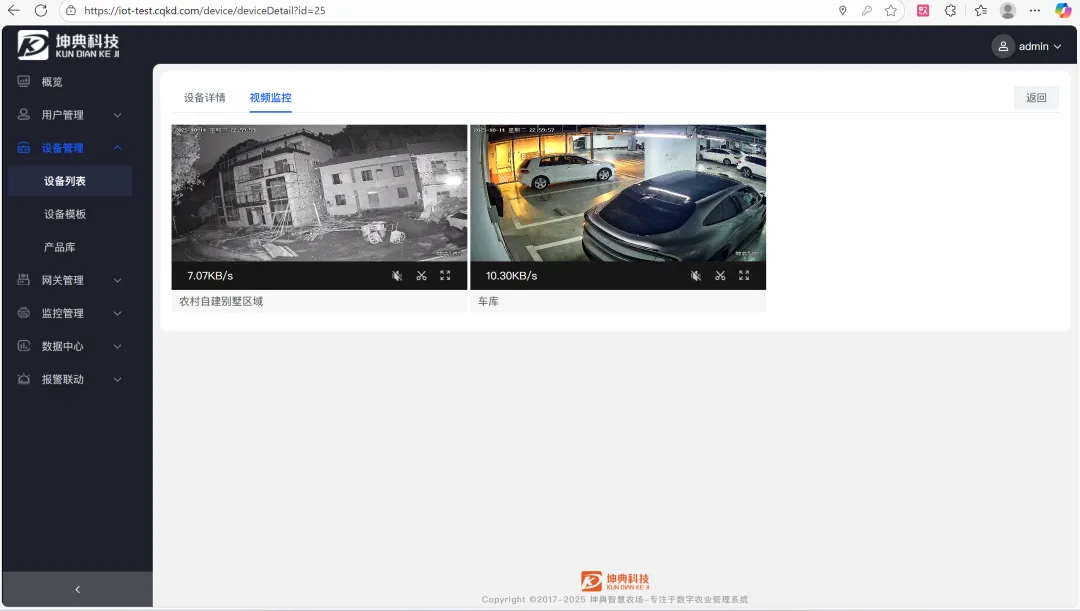The image size is (1080, 611).
Task: Expand the 车库 video to fullscreen
Action: pyautogui.click(x=745, y=276)
